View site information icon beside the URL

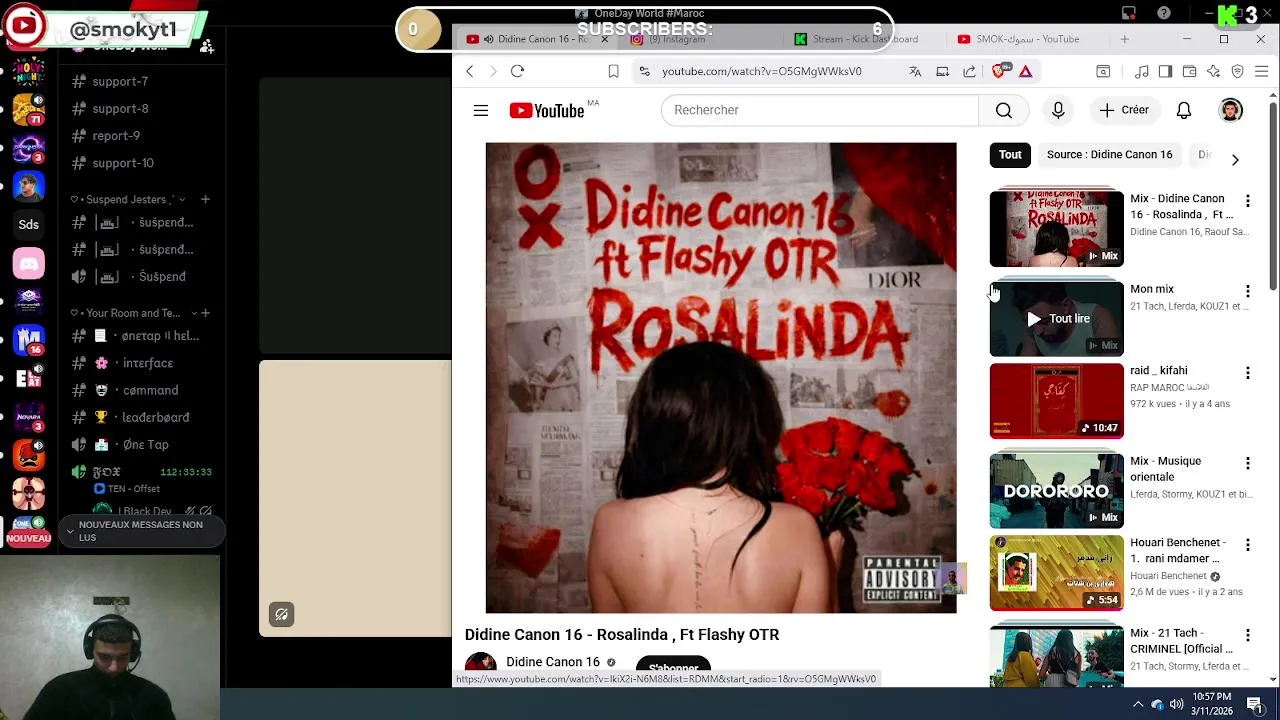point(645,71)
